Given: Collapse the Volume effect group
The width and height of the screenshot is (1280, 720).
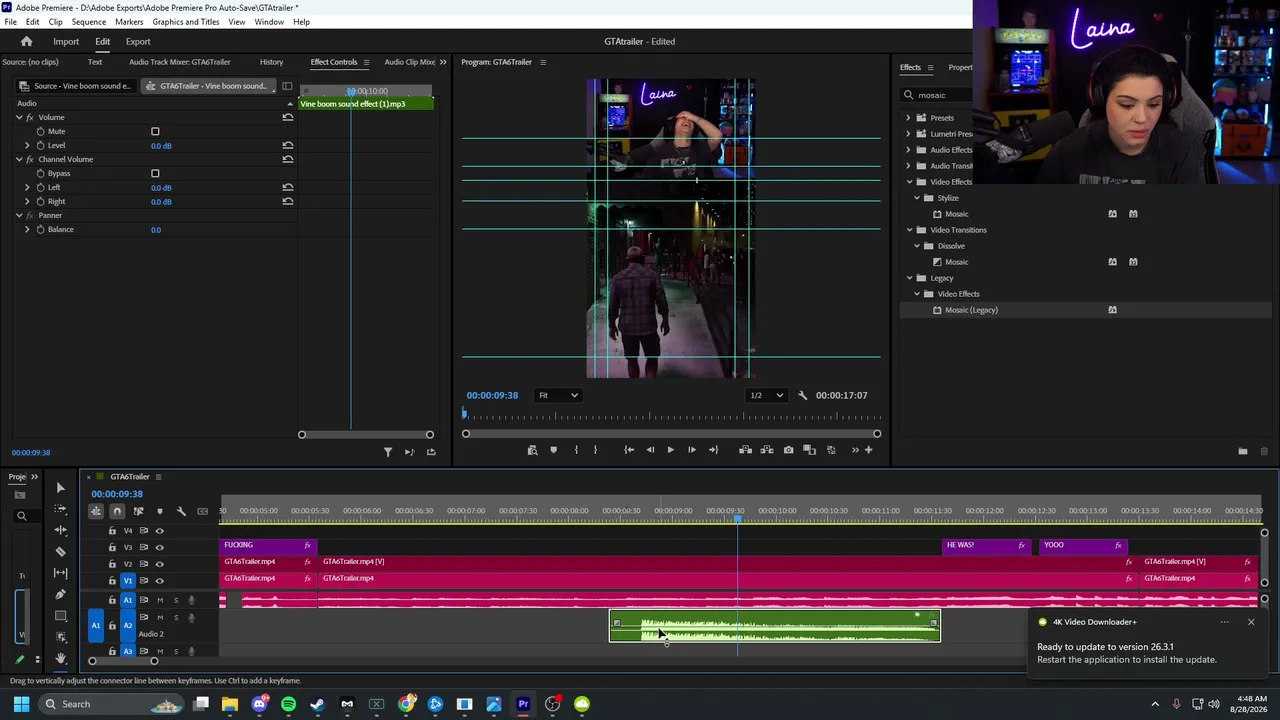Looking at the screenshot, I should 18,117.
